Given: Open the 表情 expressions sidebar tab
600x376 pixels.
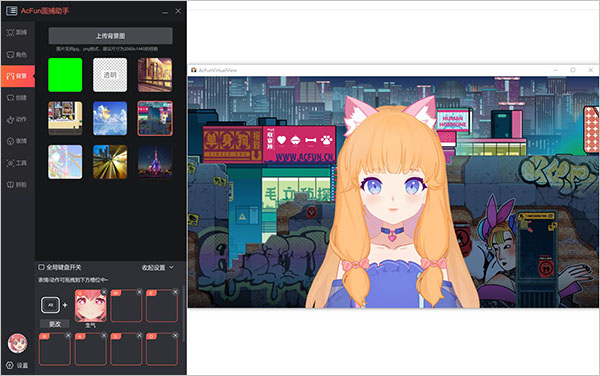Looking at the screenshot, I should (x=17, y=141).
